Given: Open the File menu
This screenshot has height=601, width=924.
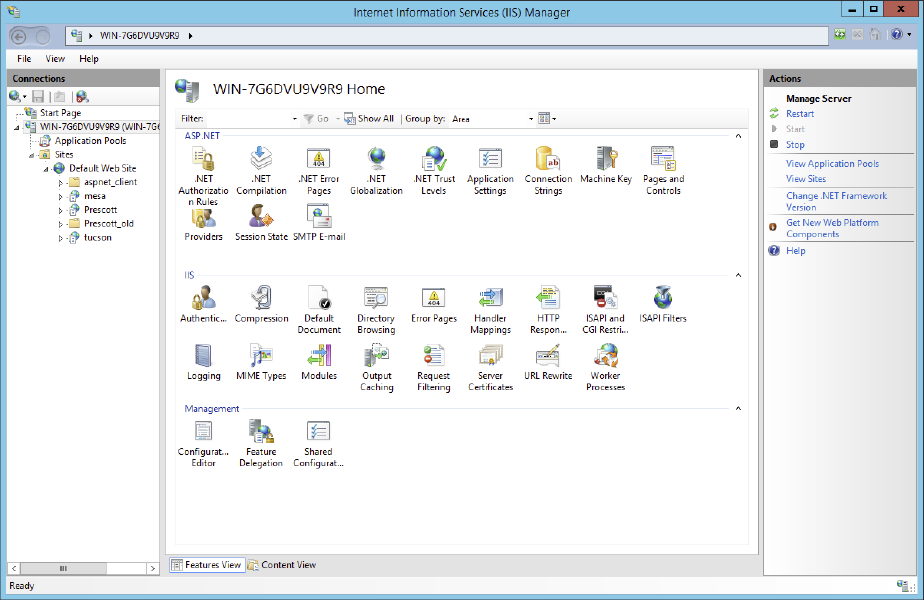Looking at the screenshot, I should point(24,59).
